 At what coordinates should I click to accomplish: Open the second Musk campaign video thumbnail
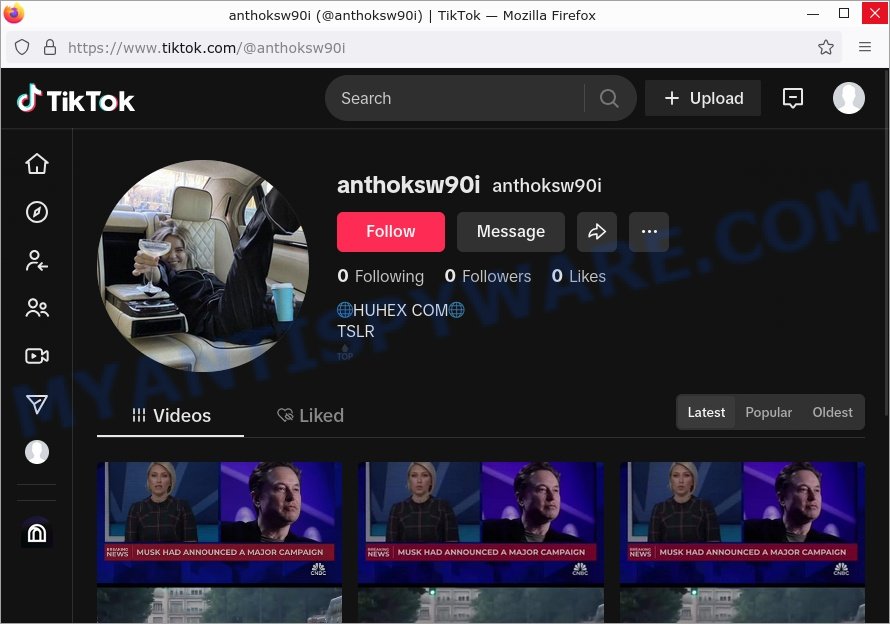tap(481, 542)
